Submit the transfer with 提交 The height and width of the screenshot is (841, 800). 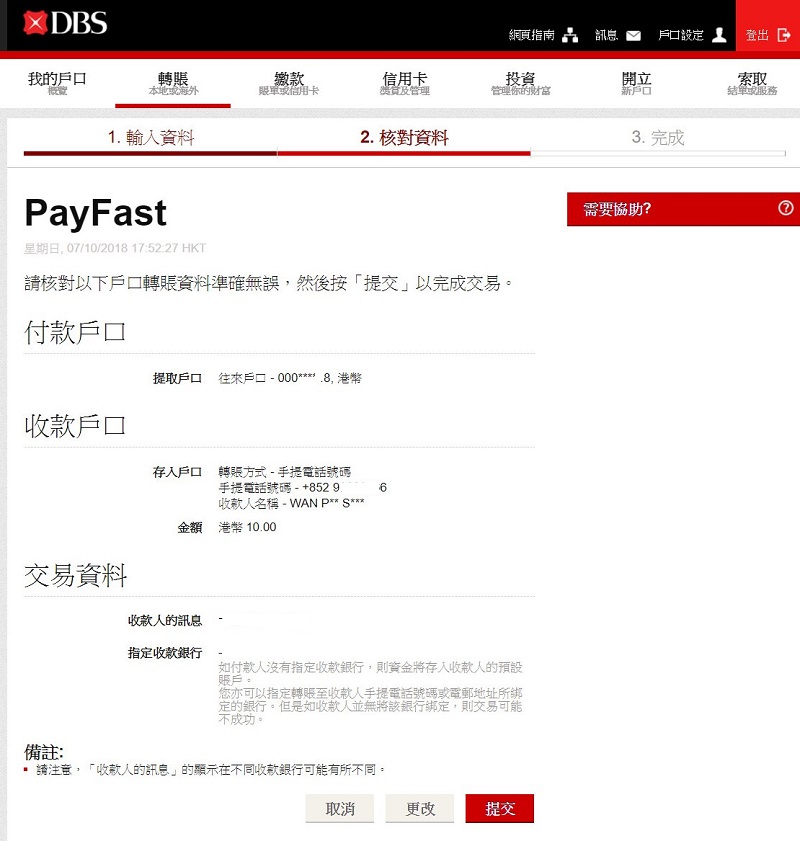pyautogui.click(x=499, y=809)
